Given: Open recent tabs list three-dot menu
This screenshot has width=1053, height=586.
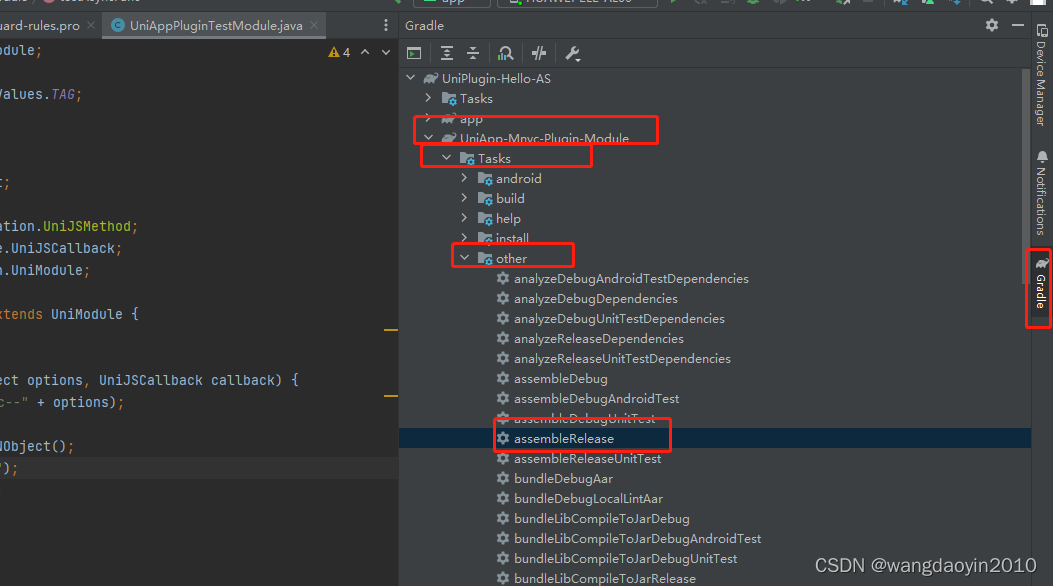Looking at the screenshot, I should 385,26.
